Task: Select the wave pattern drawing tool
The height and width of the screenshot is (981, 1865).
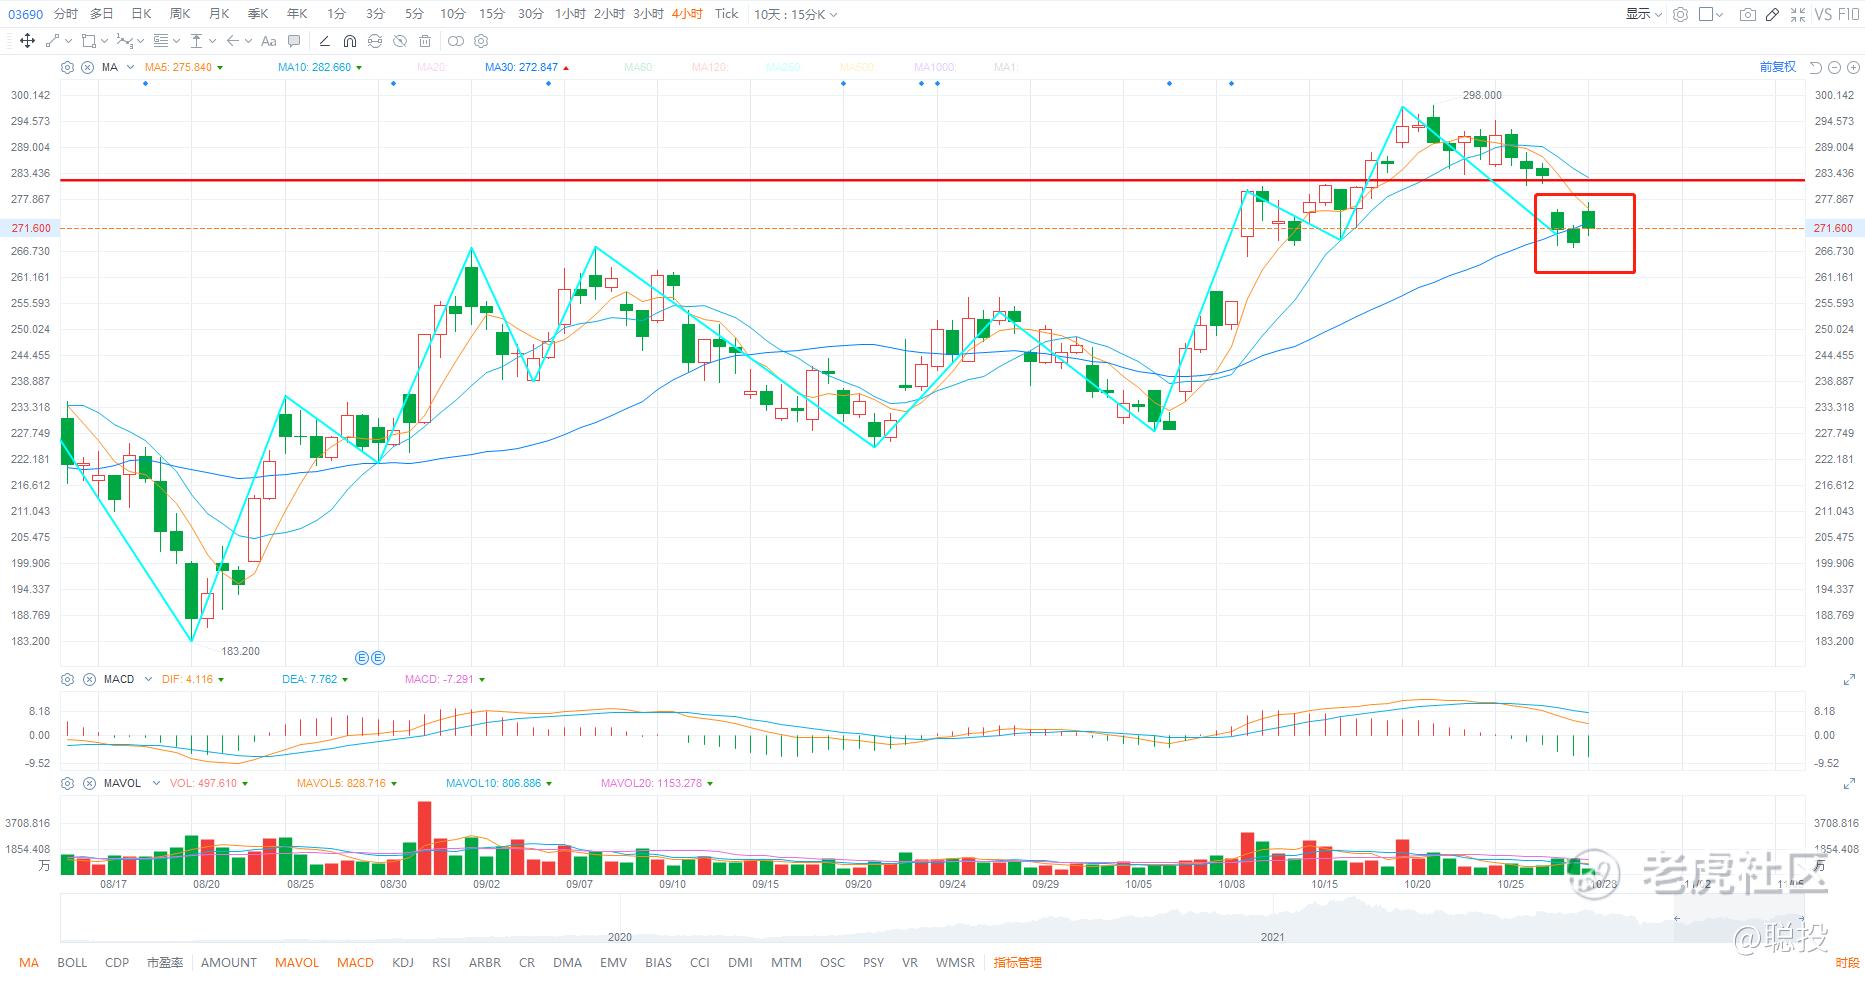Action: (x=124, y=41)
